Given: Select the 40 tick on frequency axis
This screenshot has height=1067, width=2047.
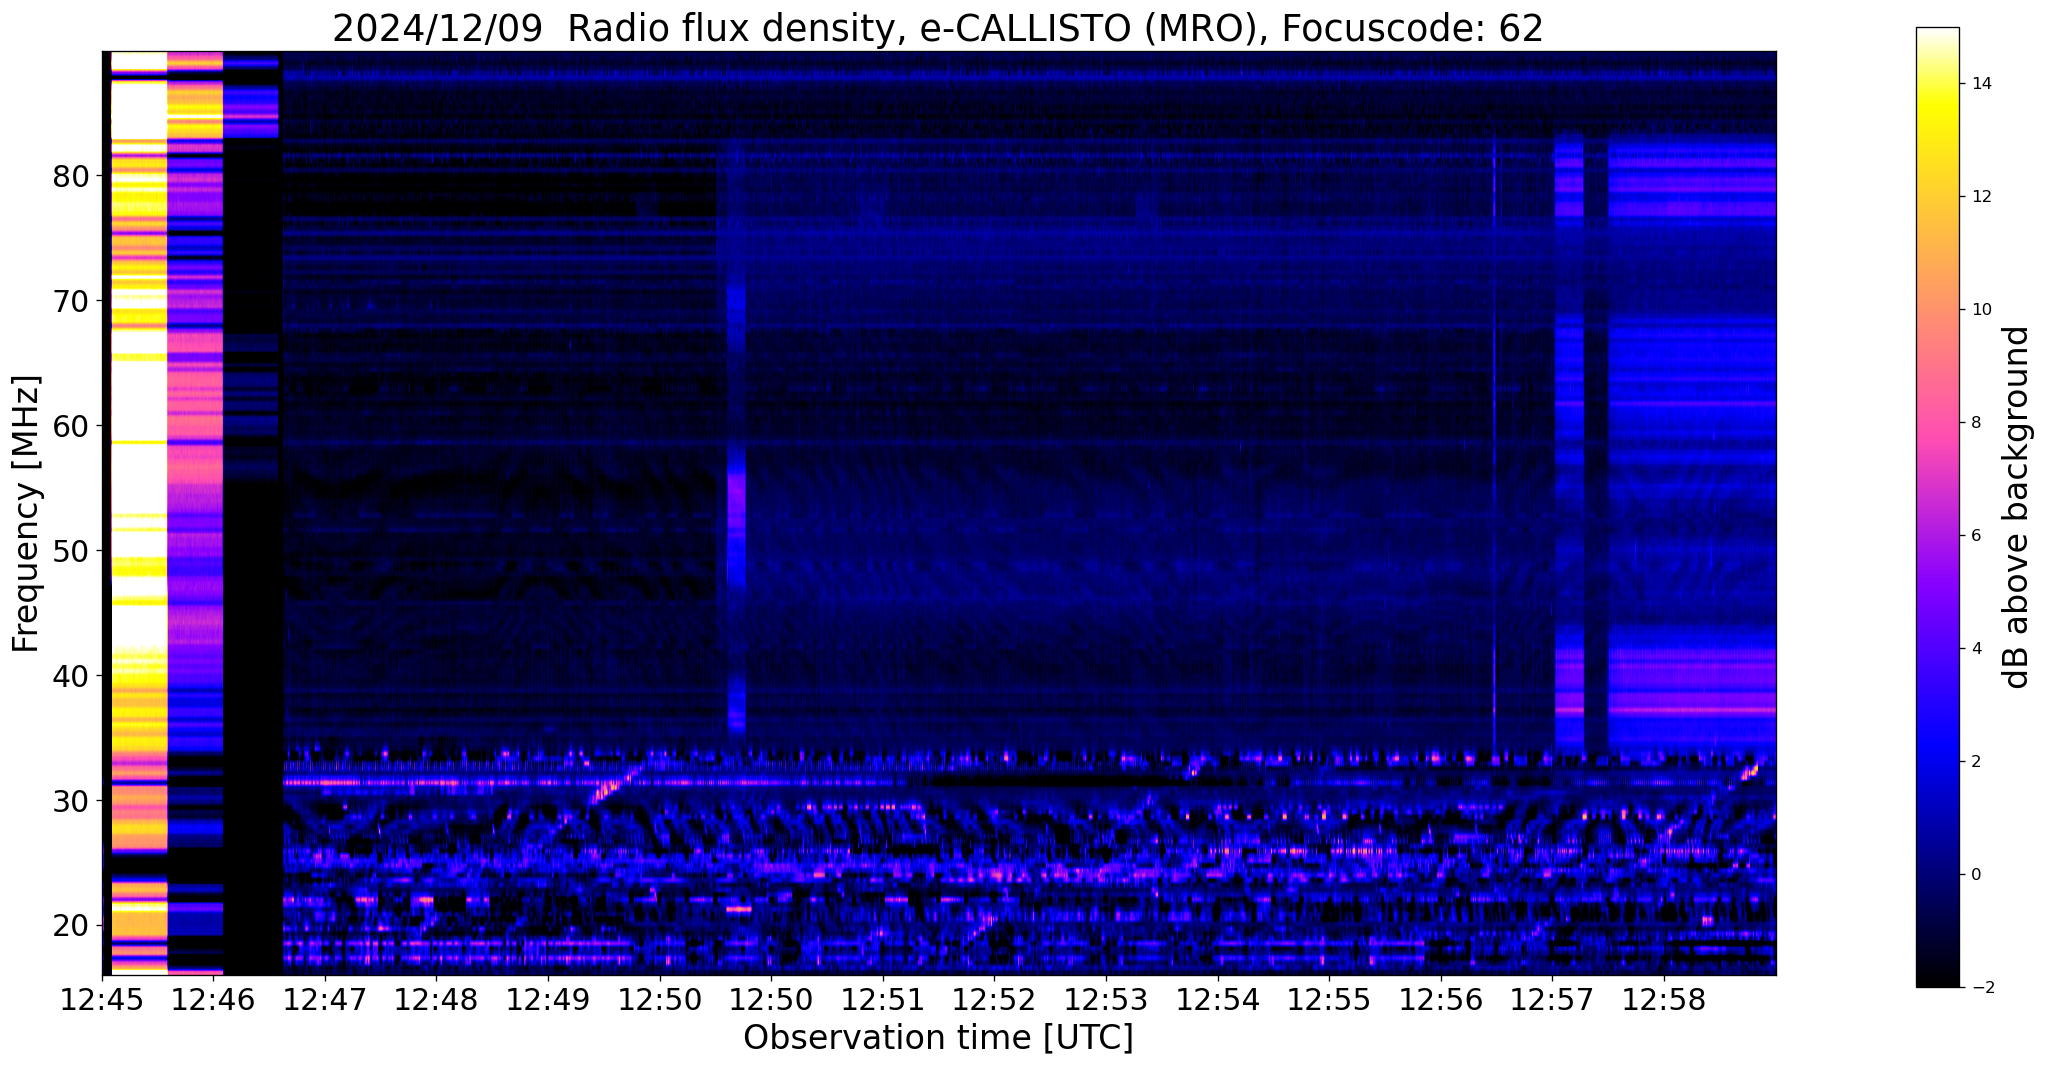Looking at the screenshot, I should (x=70, y=676).
